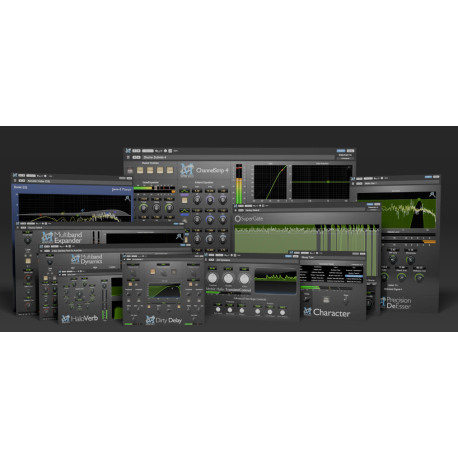The height and width of the screenshot is (458, 458).
Task: Click the black peak in DeEsser spectrum display
Action: tap(417, 214)
